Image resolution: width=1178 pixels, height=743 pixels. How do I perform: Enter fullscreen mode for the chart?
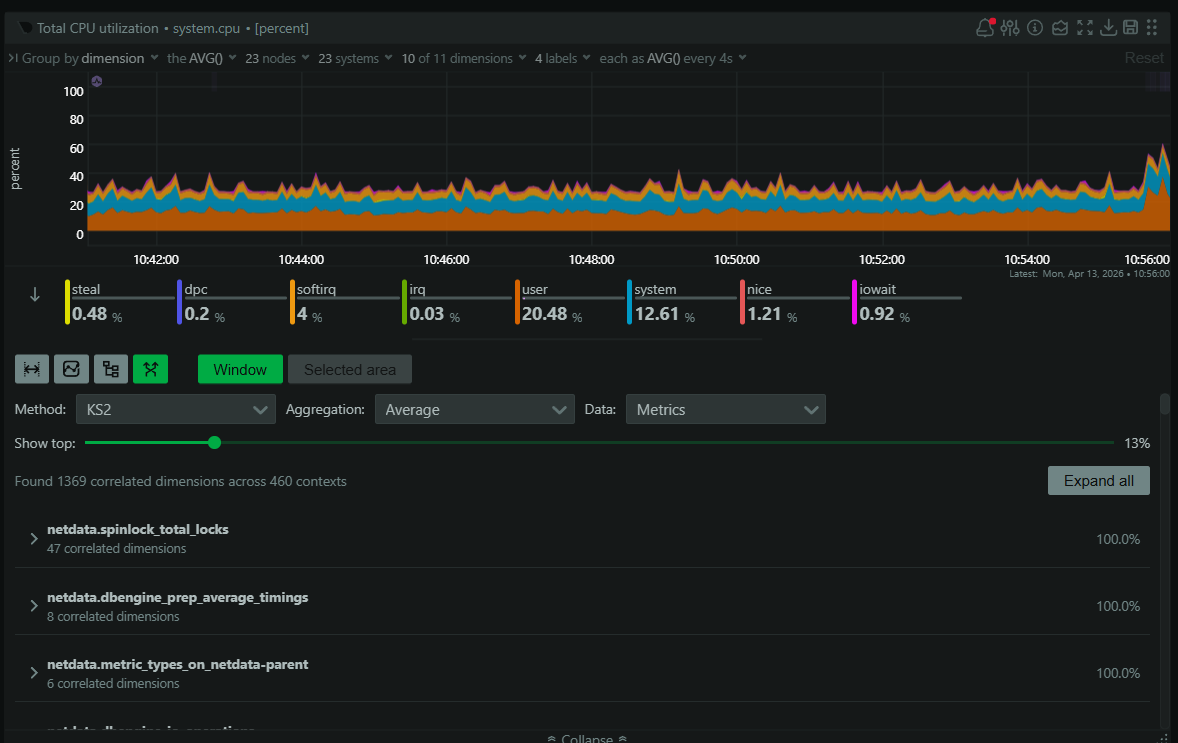(x=1085, y=28)
